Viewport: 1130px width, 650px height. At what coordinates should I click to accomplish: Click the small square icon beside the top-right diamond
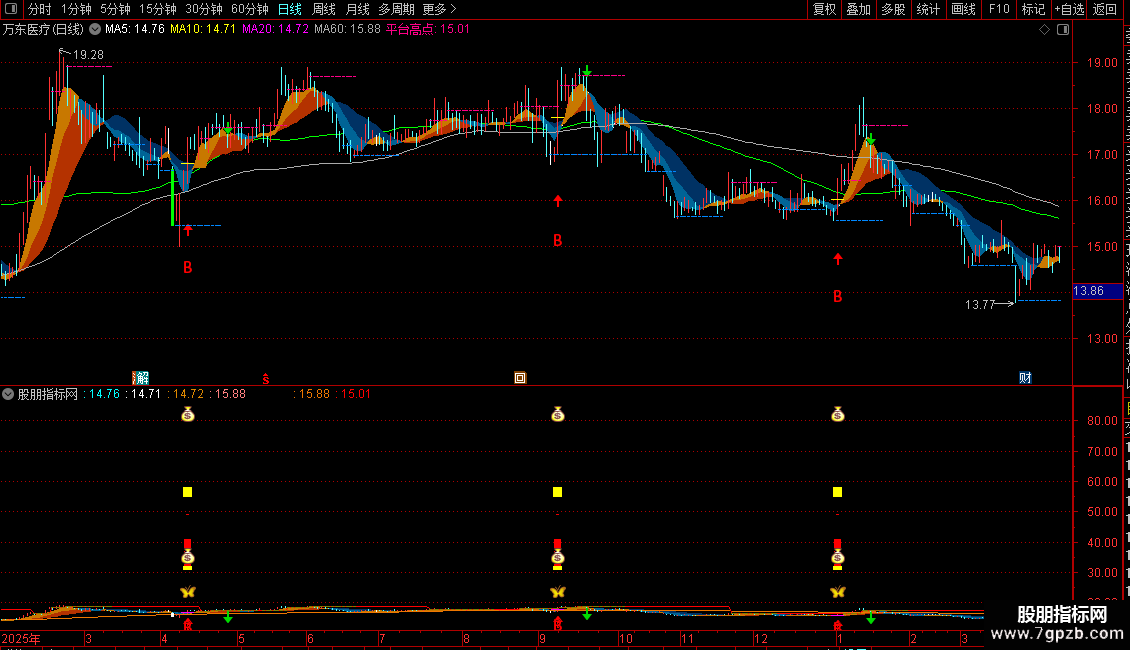tap(1062, 30)
